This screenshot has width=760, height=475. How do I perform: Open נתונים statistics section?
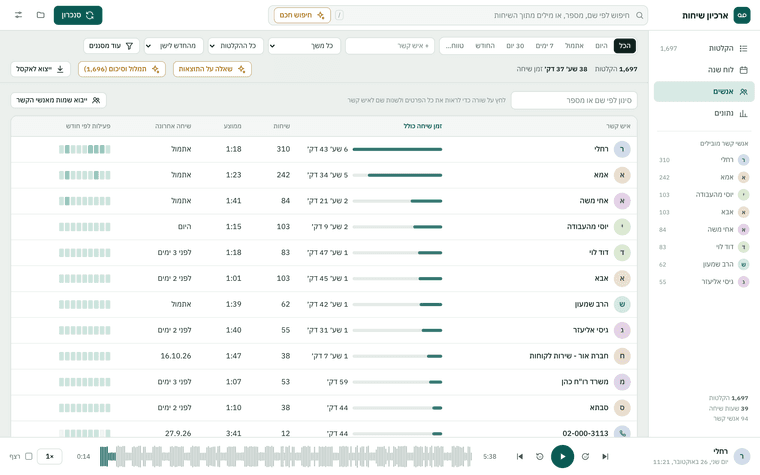pyautogui.click(x=704, y=113)
